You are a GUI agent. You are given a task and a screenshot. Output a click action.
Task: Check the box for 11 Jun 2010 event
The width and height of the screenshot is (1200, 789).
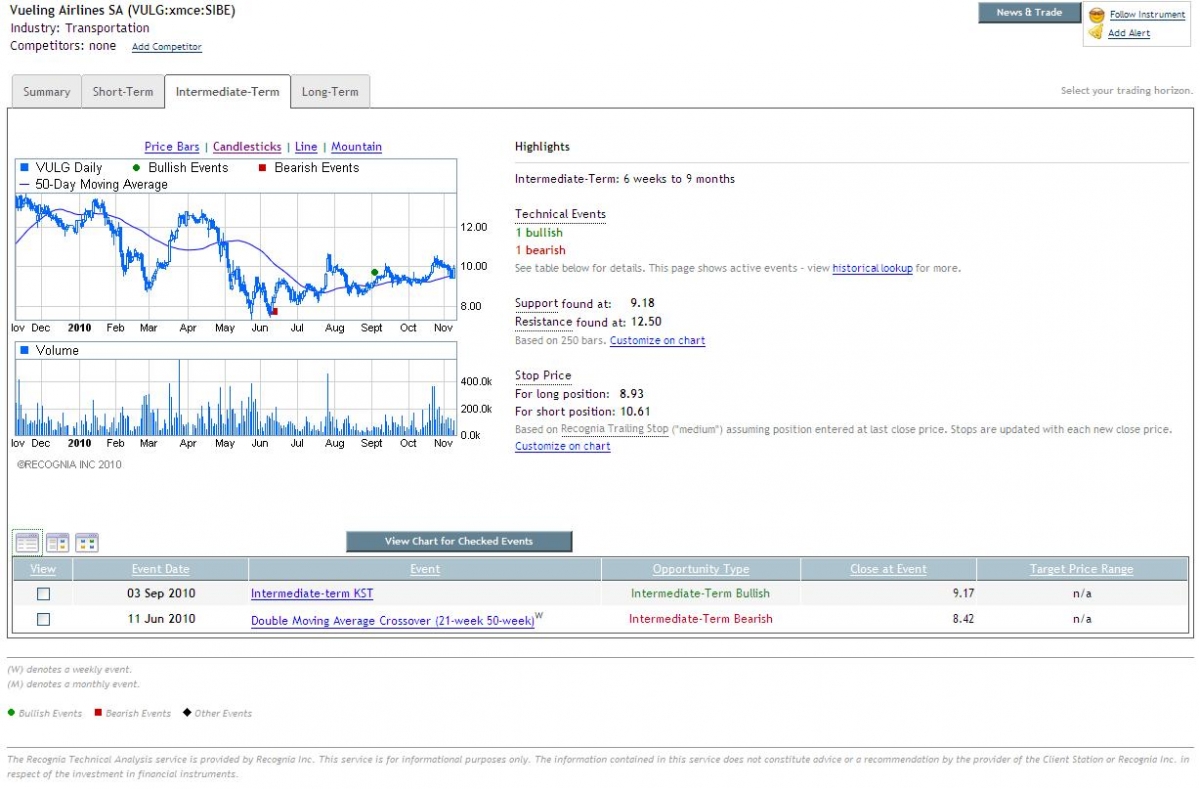click(43, 620)
